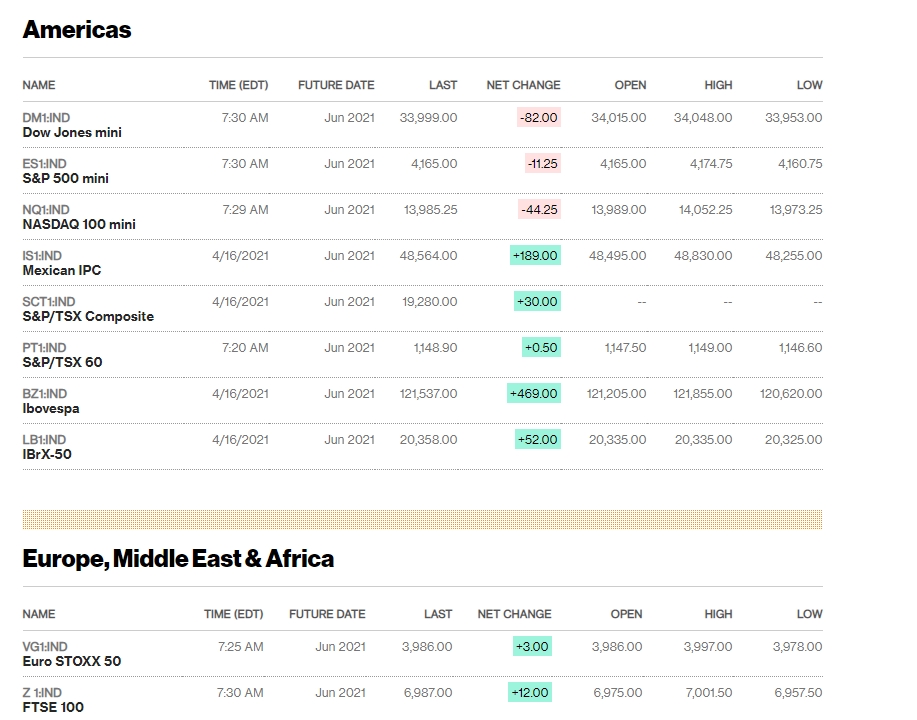Image resolution: width=917 pixels, height=720 pixels.
Task: Open the Euro STOXX 50 link
Action: (x=72, y=661)
